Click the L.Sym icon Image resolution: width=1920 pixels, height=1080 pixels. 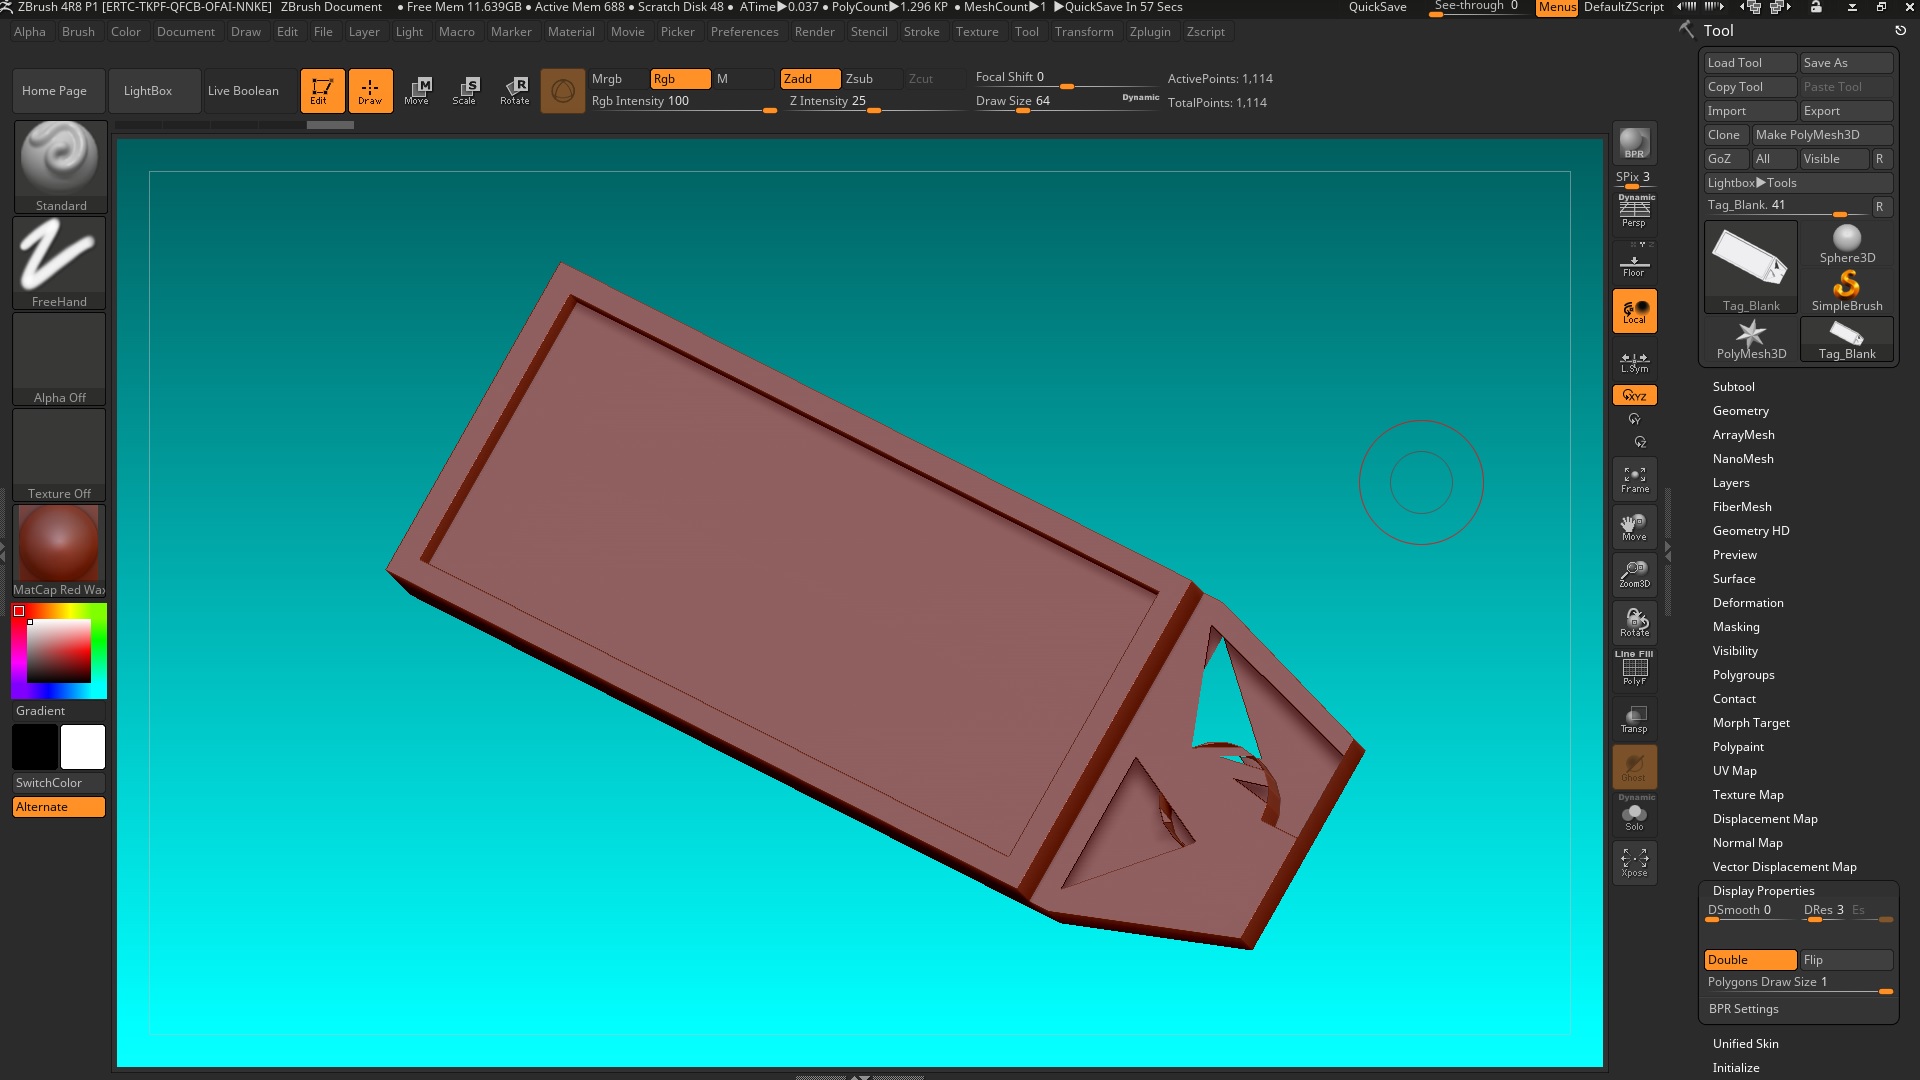coord(1634,361)
